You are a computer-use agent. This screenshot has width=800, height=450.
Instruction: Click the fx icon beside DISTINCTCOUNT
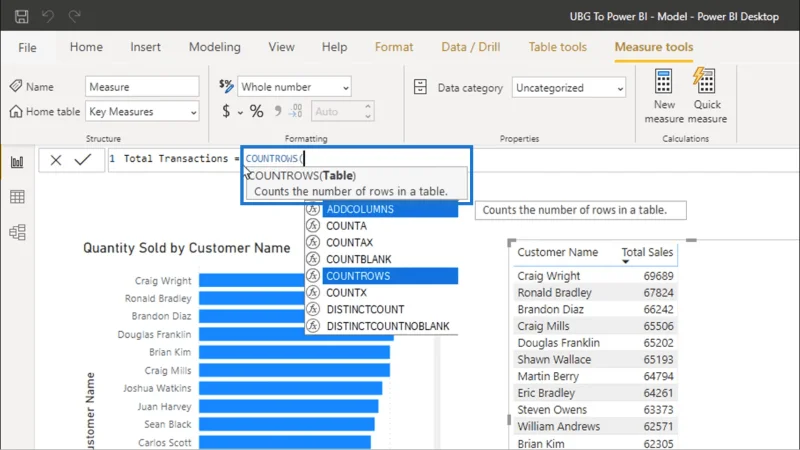click(313, 309)
